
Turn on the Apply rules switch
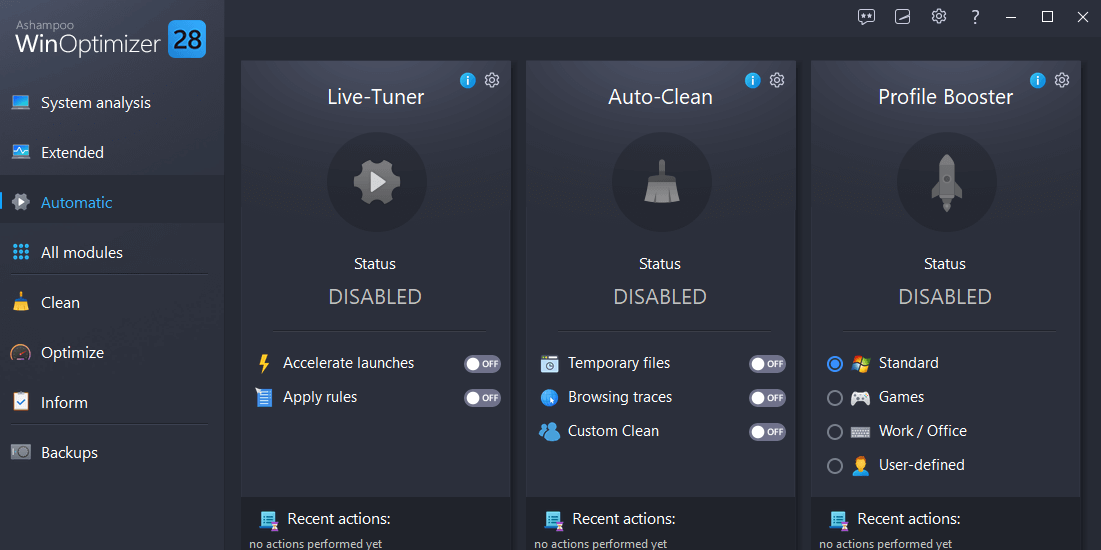point(482,398)
